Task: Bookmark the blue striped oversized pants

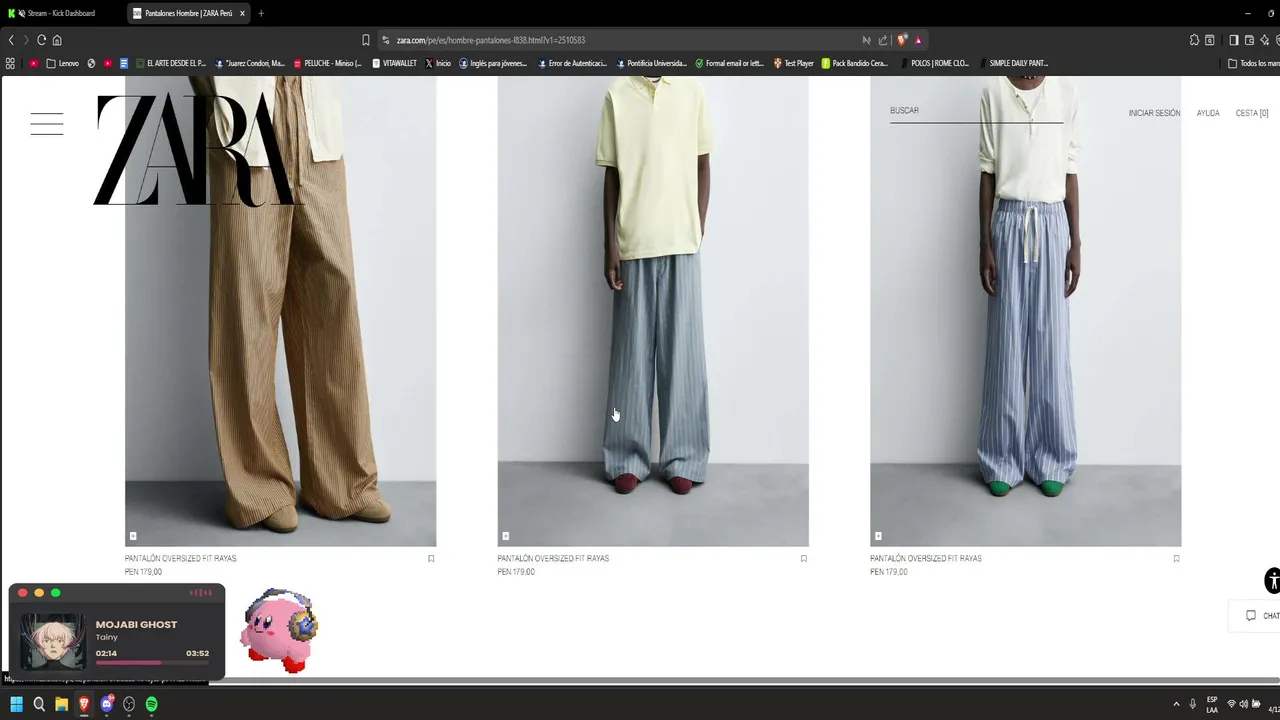Action: coord(1176,559)
